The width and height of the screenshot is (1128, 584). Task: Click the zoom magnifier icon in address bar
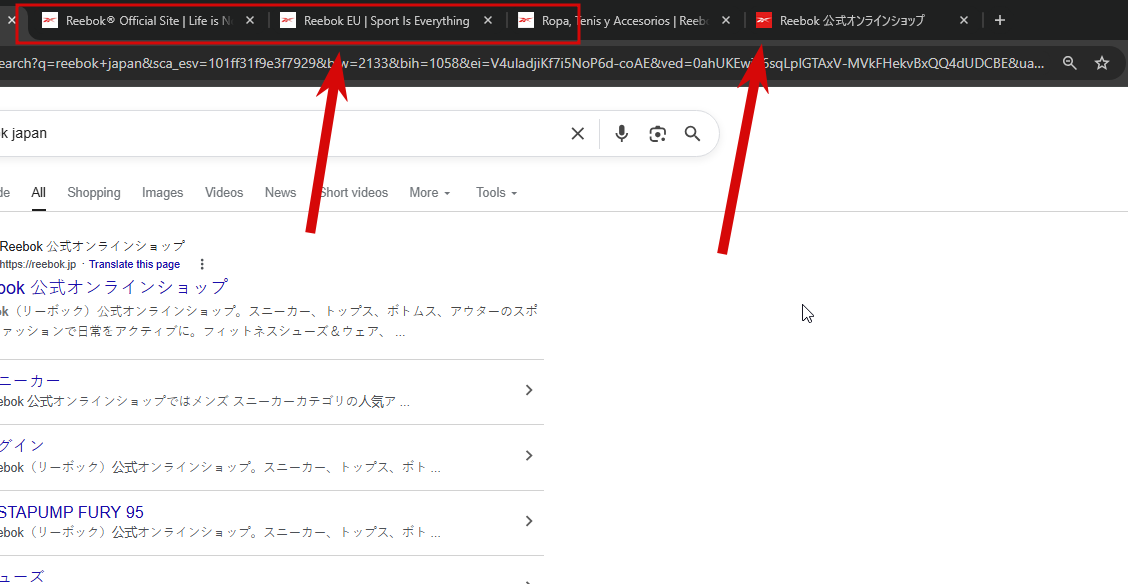click(x=1070, y=63)
